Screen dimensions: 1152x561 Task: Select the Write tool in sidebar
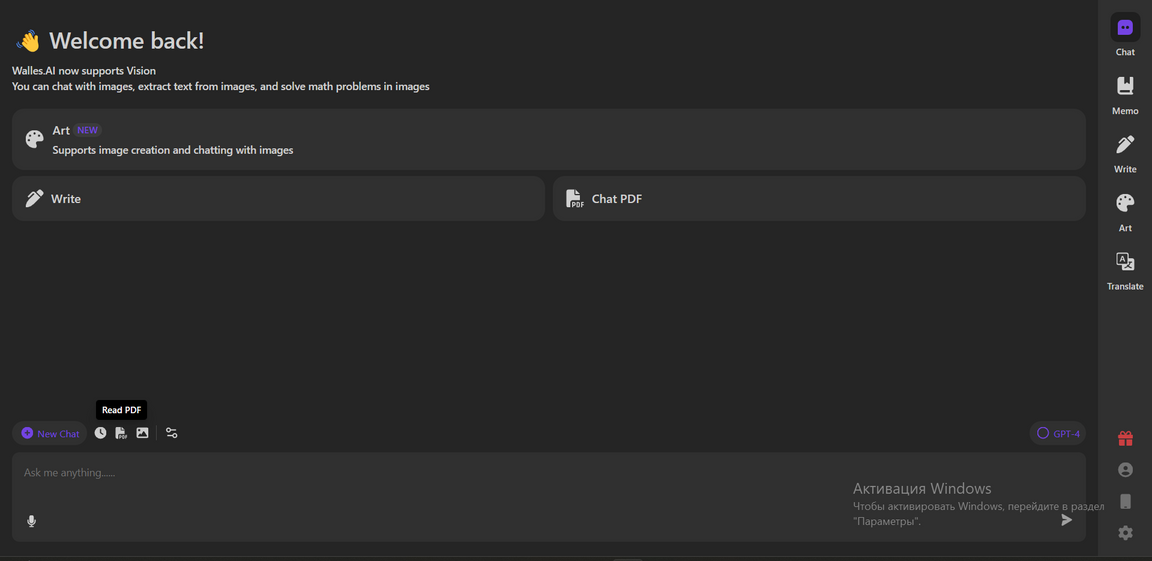coord(1125,146)
